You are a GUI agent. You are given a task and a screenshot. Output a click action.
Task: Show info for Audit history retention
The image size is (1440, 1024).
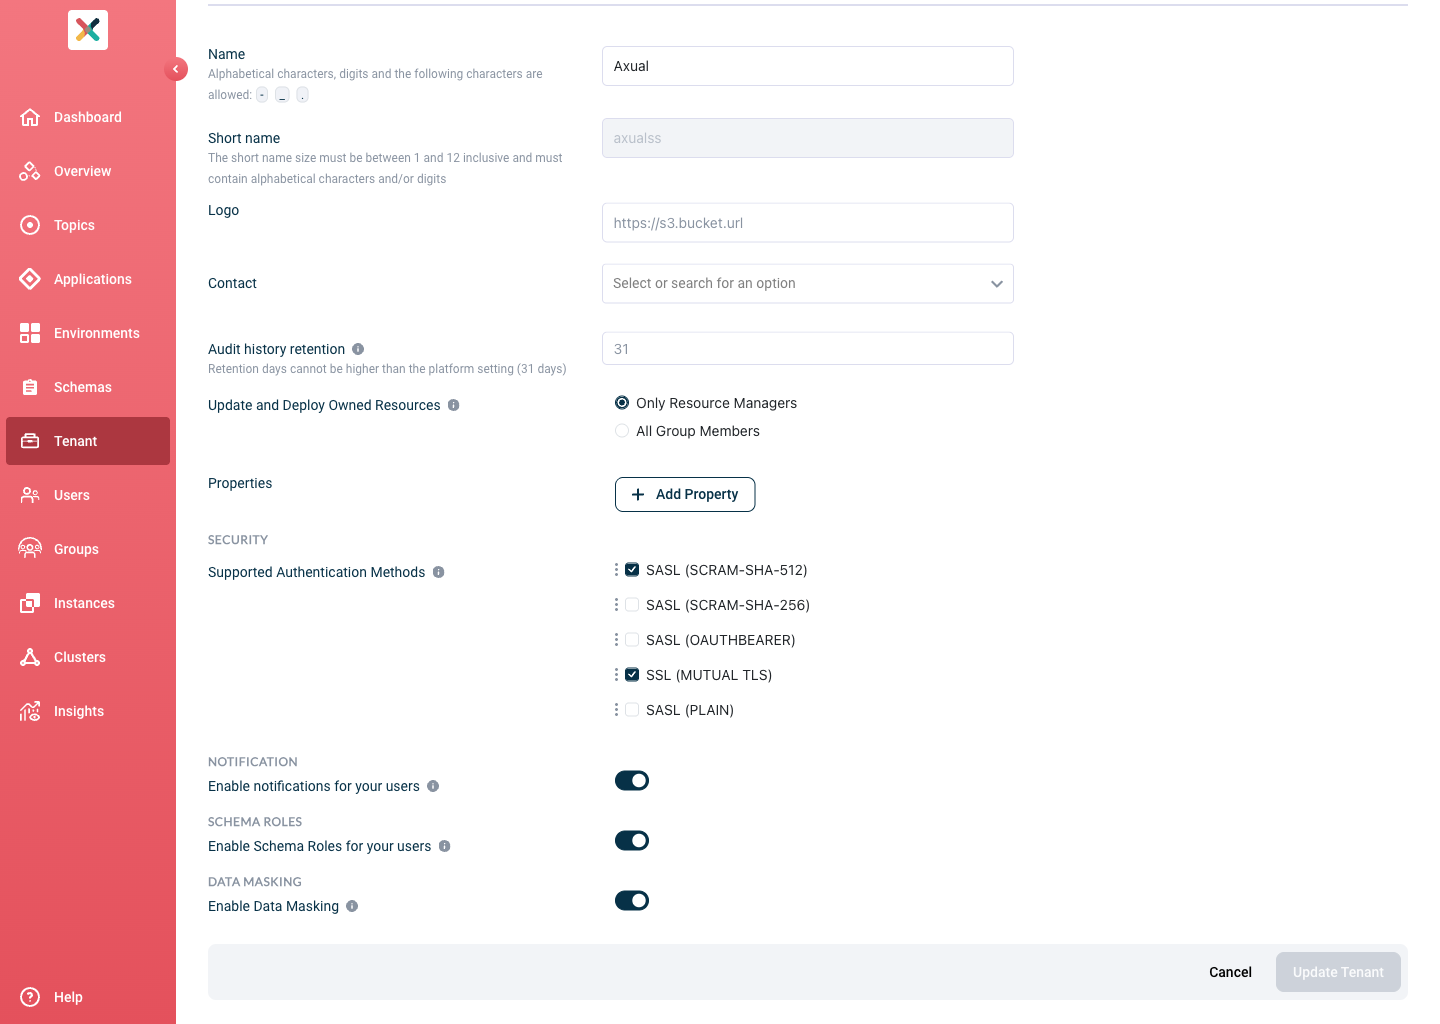358,349
